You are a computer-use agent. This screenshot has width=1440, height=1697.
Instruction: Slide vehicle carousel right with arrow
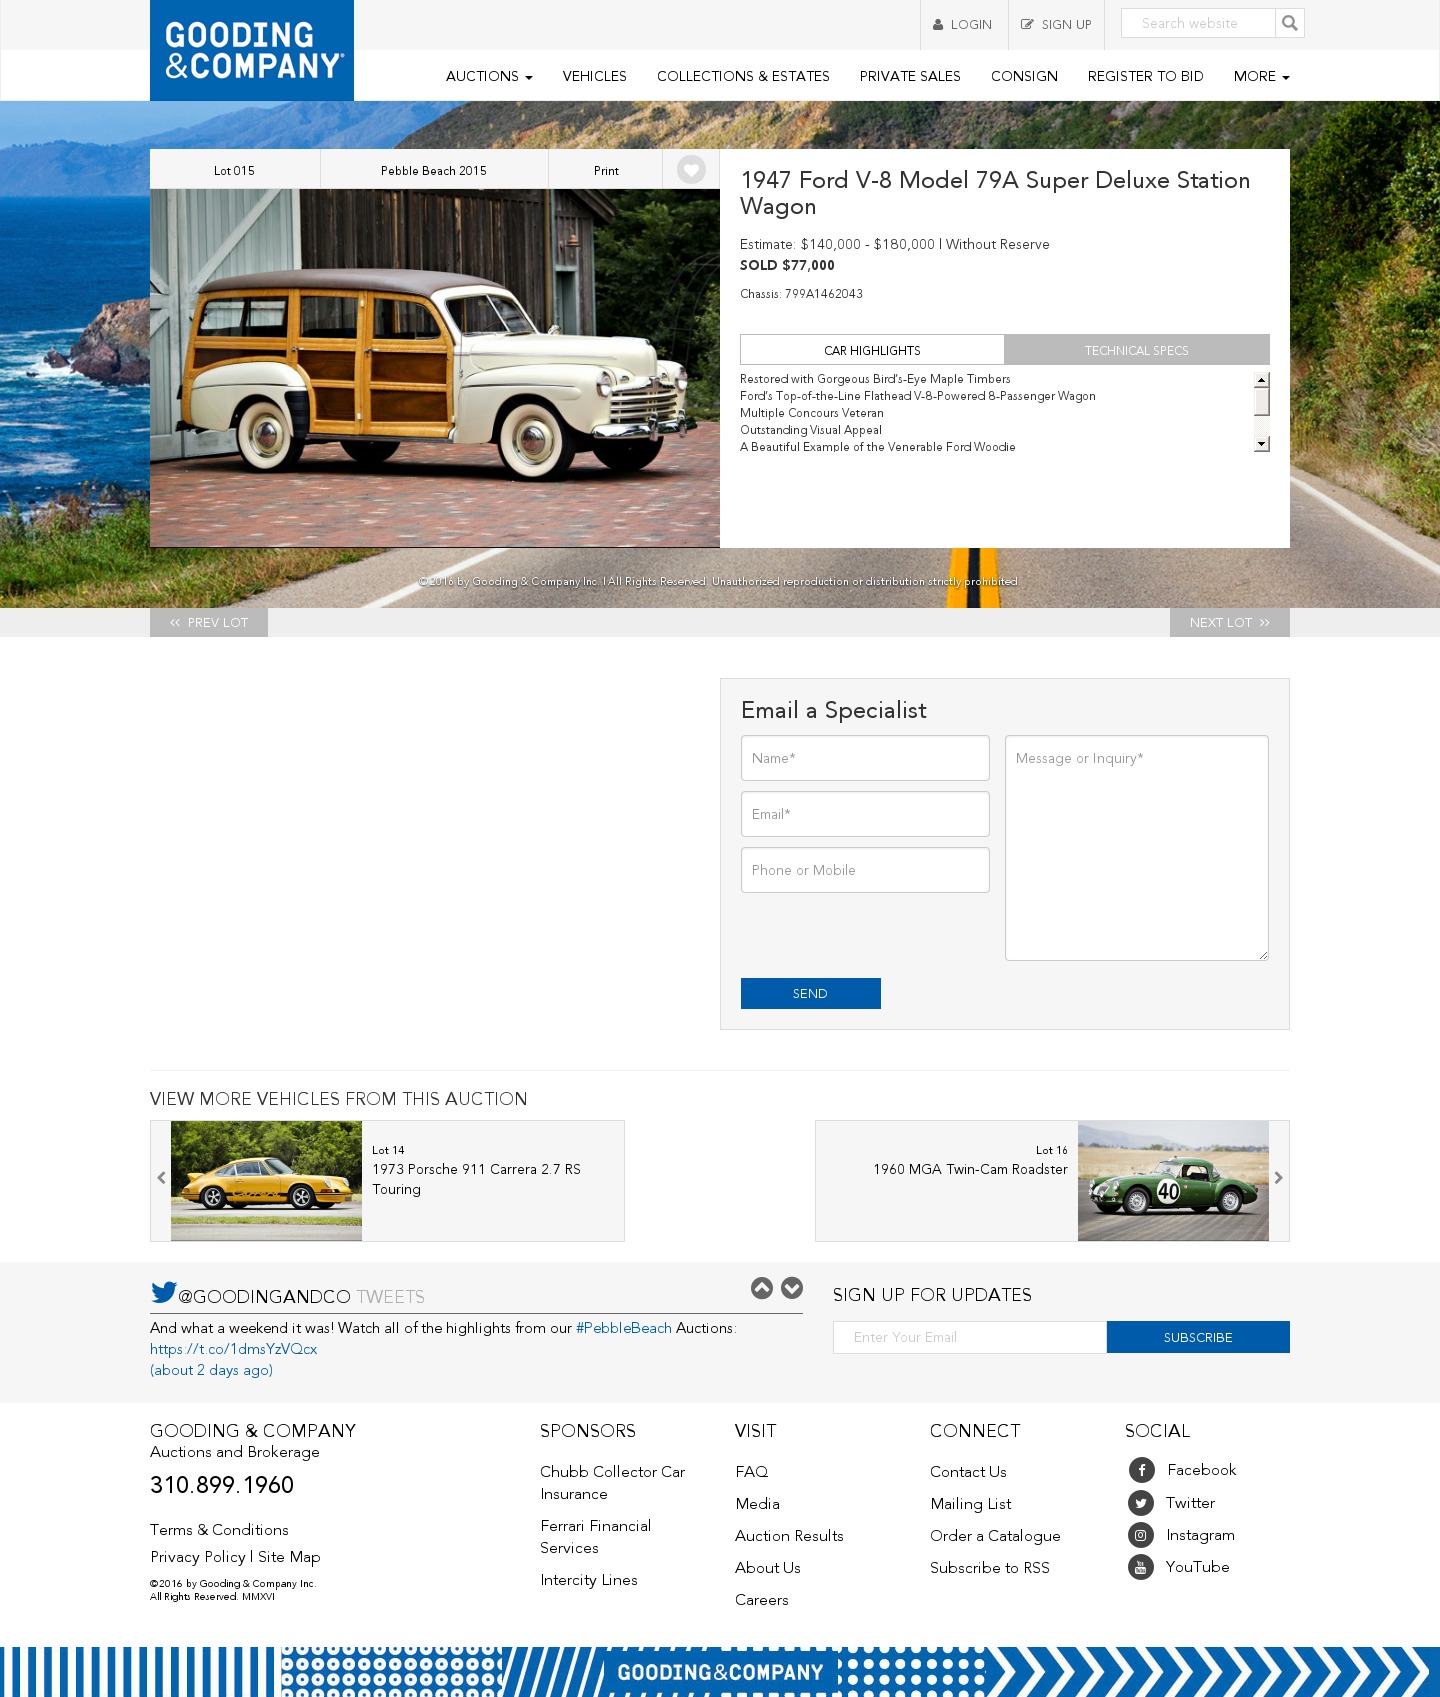coord(1278,1178)
